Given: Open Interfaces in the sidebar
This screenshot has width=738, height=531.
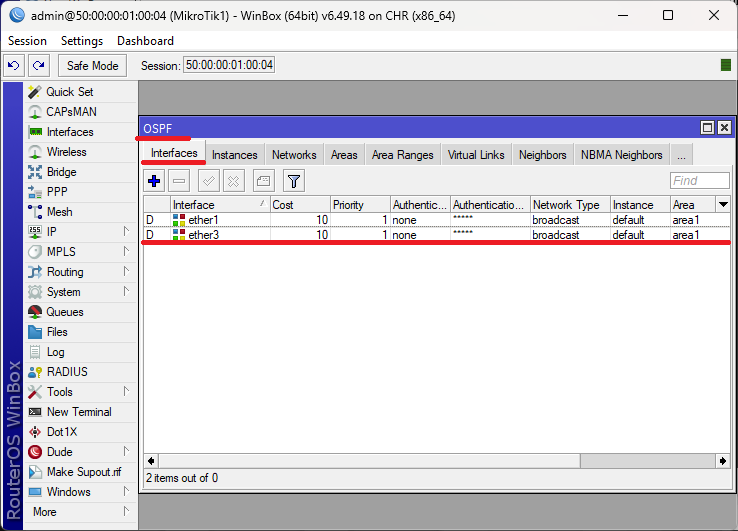Looking at the screenshot, I should (69, 132).
